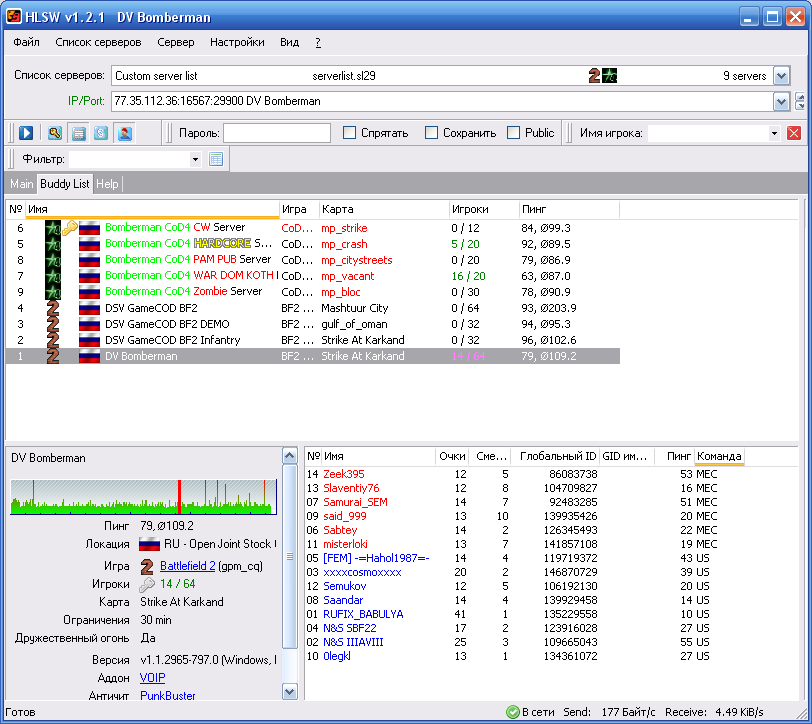The height and width of the screenshot is (724, 812).
Task: Click the filter table icon
Action: 216,159
